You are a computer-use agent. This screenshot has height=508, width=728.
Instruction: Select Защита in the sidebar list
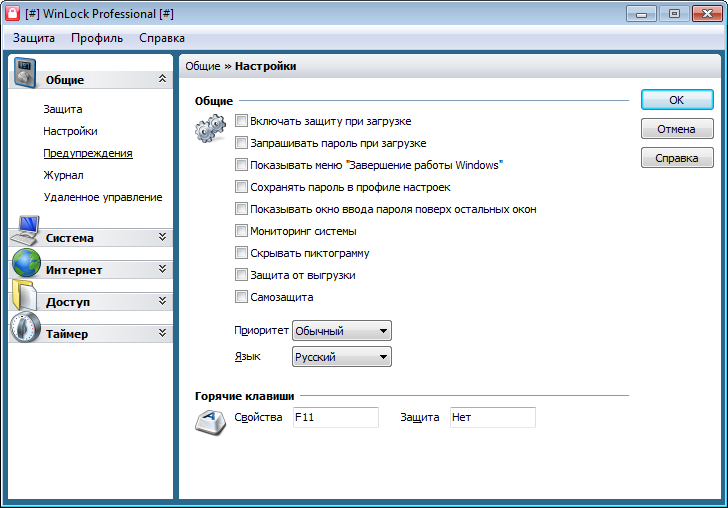point(63,109)
